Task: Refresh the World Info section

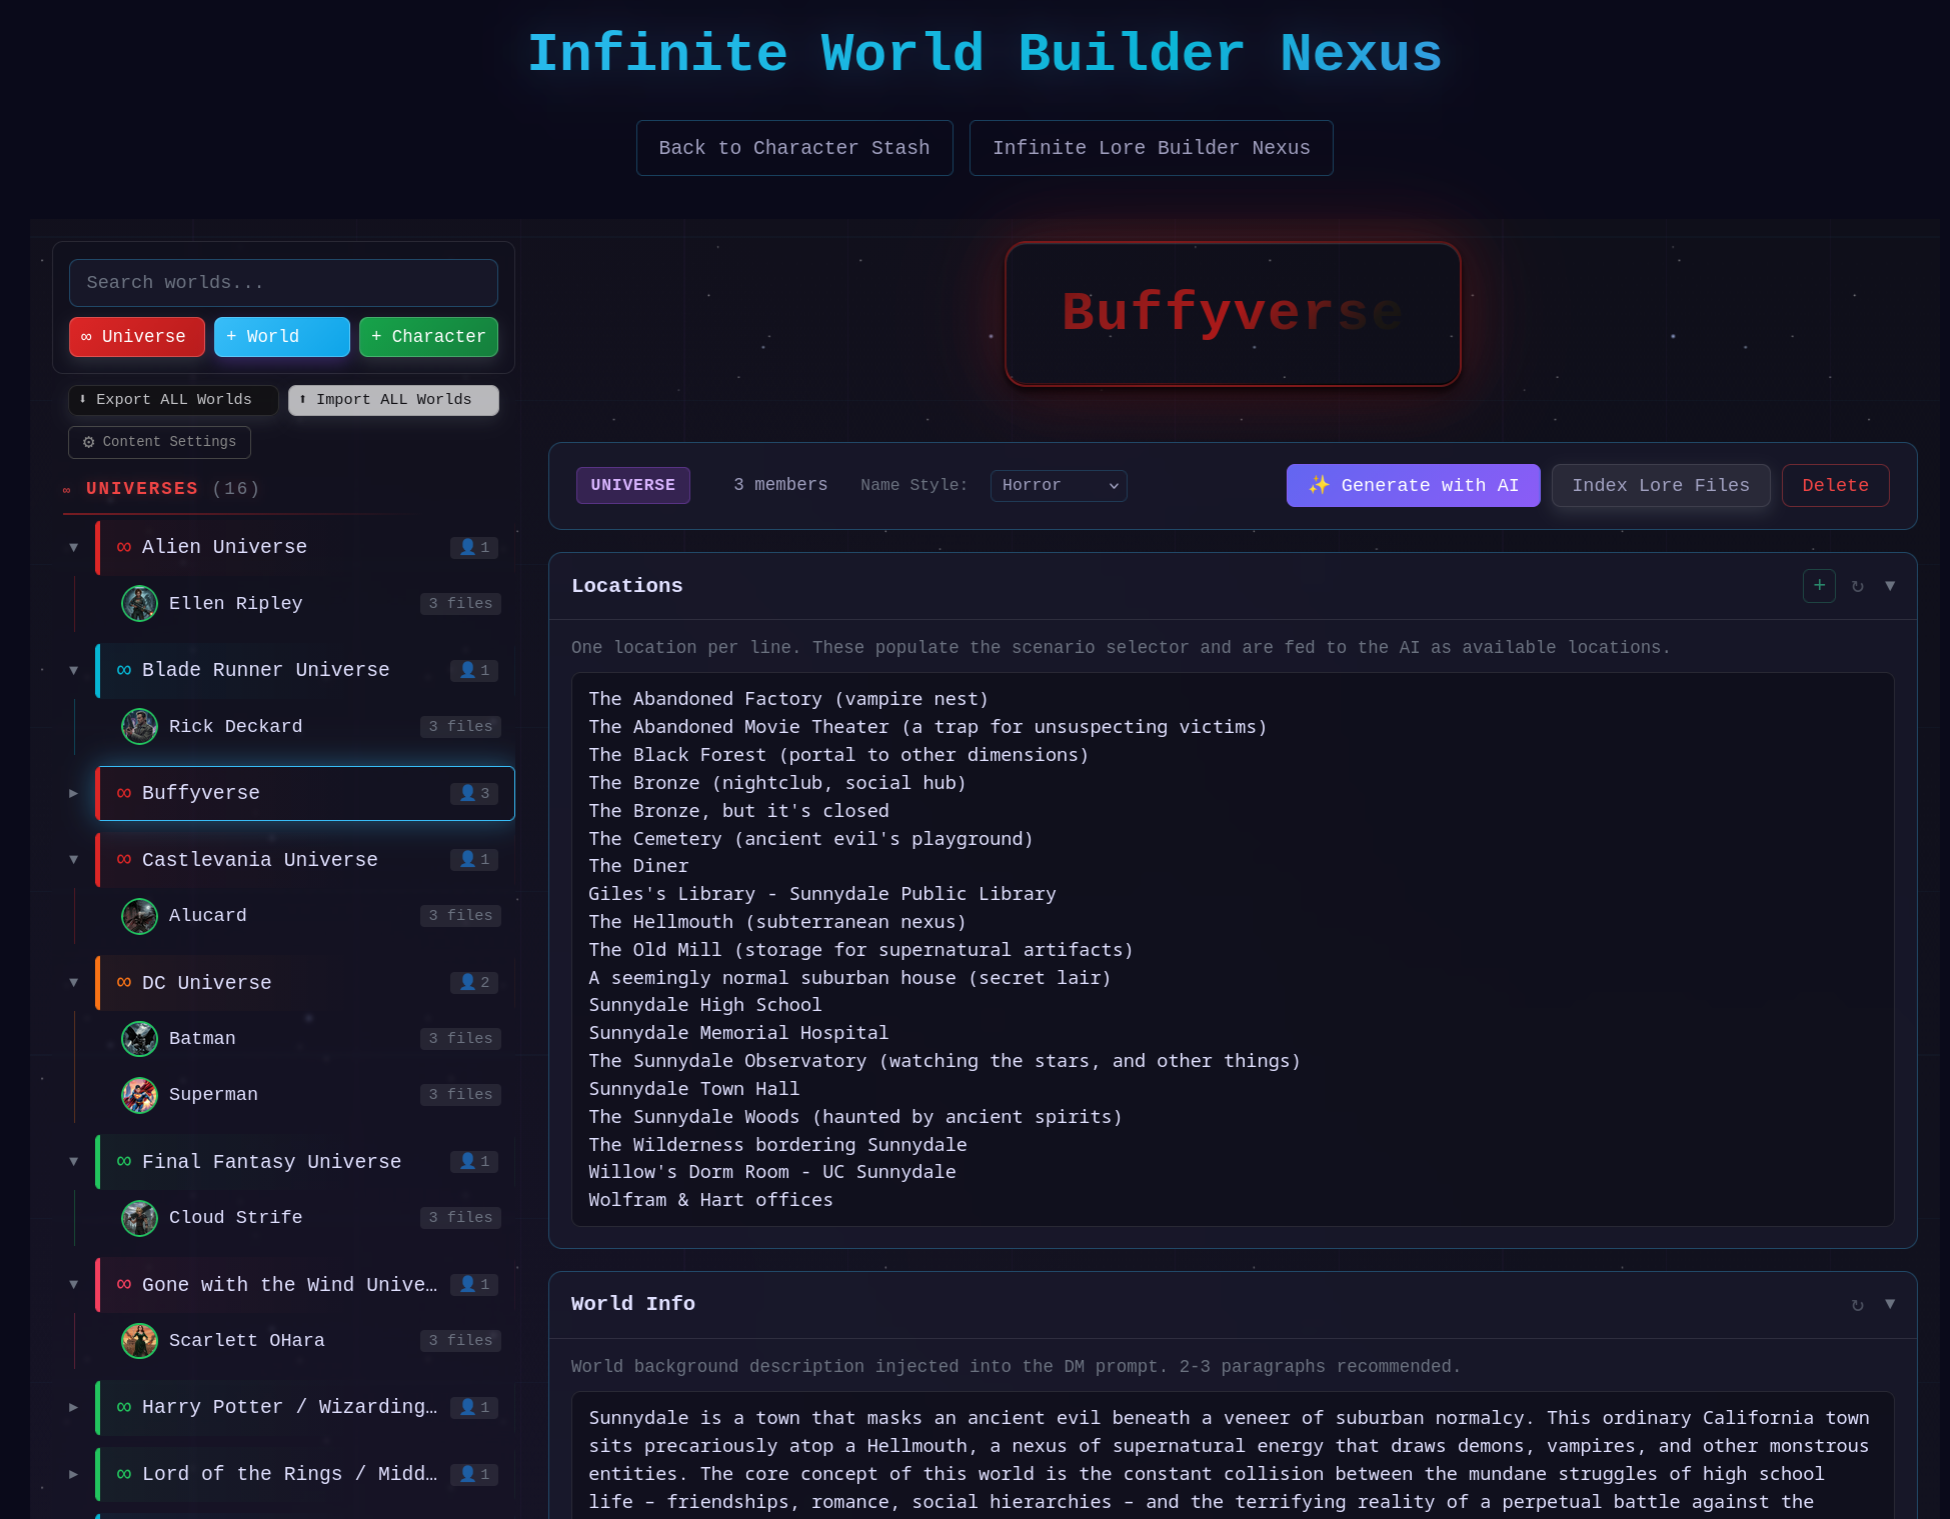Action: 1857,1305
